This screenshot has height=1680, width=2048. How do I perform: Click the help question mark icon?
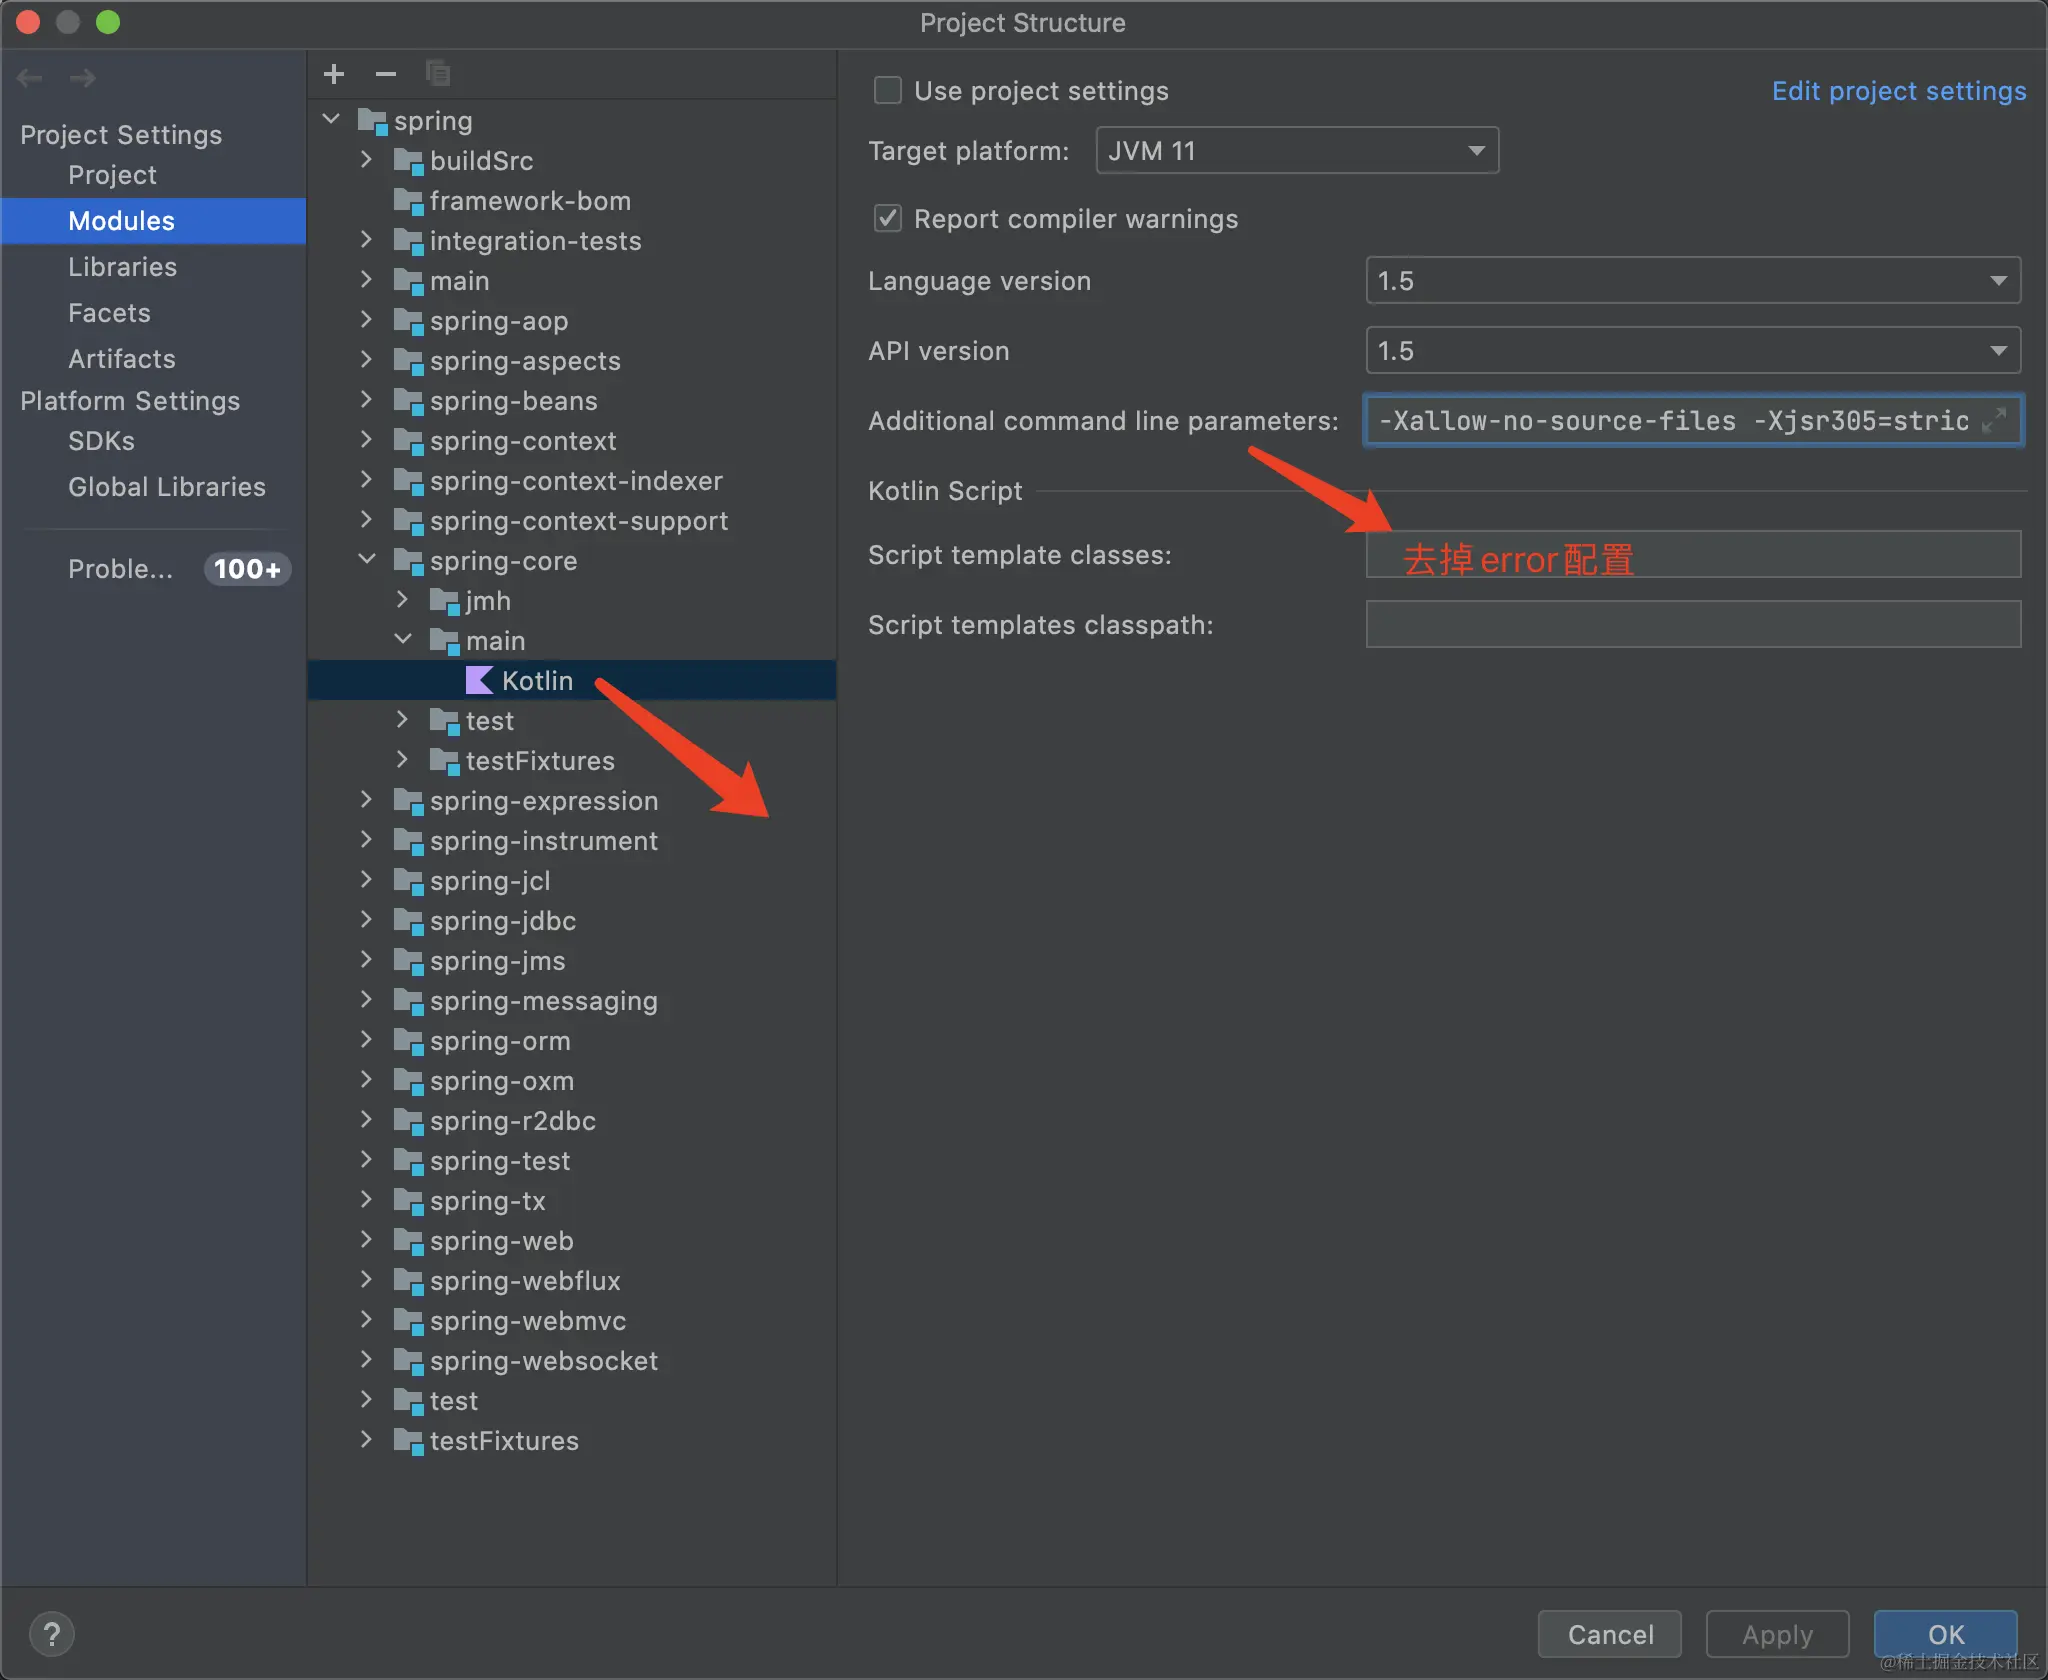pyautogui.click(x=52, y=1634)
